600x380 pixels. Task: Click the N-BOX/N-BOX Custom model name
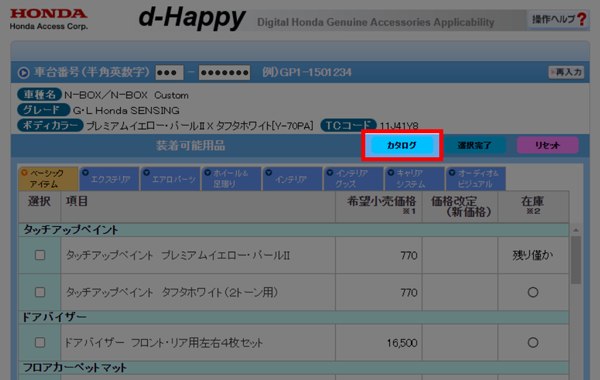[126, 95]
